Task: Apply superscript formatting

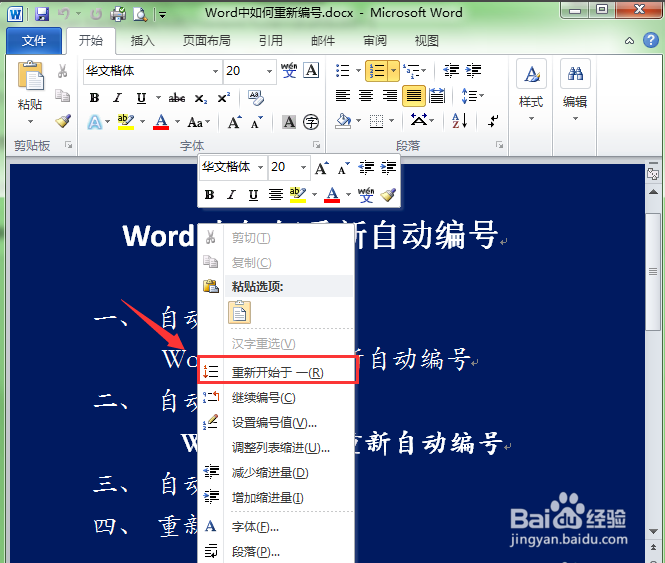Action: (223, 98)
